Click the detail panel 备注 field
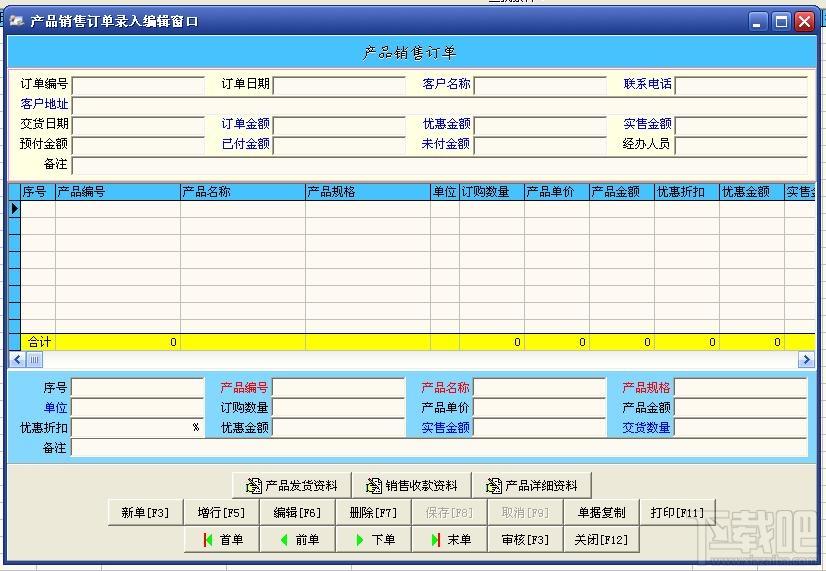826x571 pixels. [x=439, y=448]
